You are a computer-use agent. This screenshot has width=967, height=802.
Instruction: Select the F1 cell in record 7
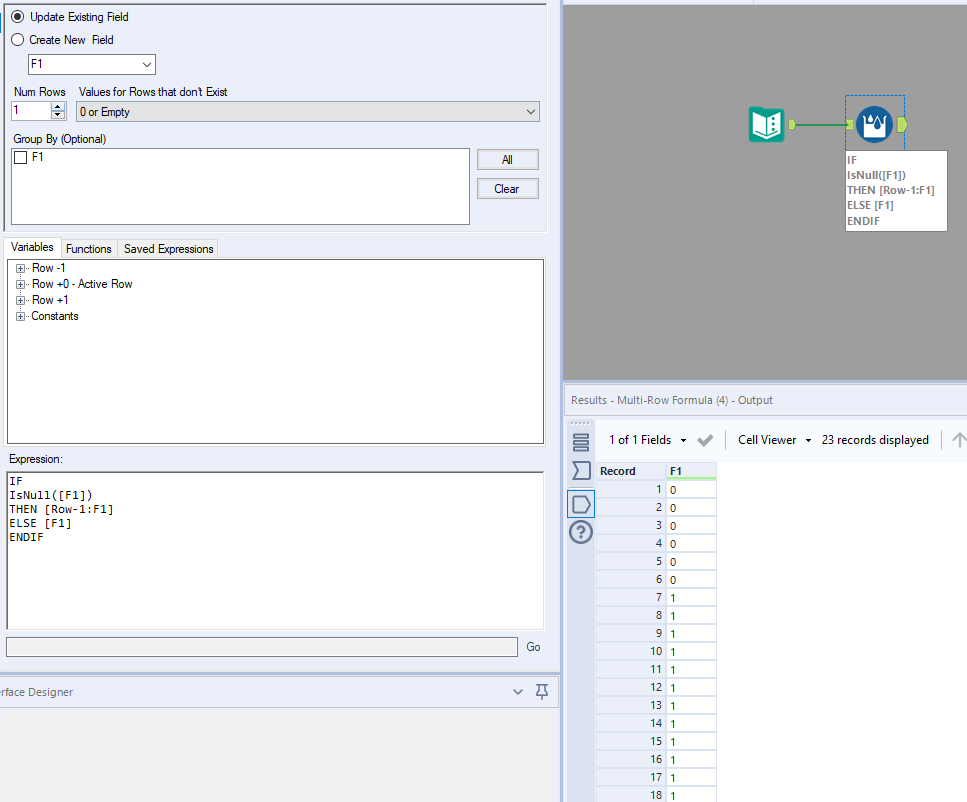pos(691,598)
